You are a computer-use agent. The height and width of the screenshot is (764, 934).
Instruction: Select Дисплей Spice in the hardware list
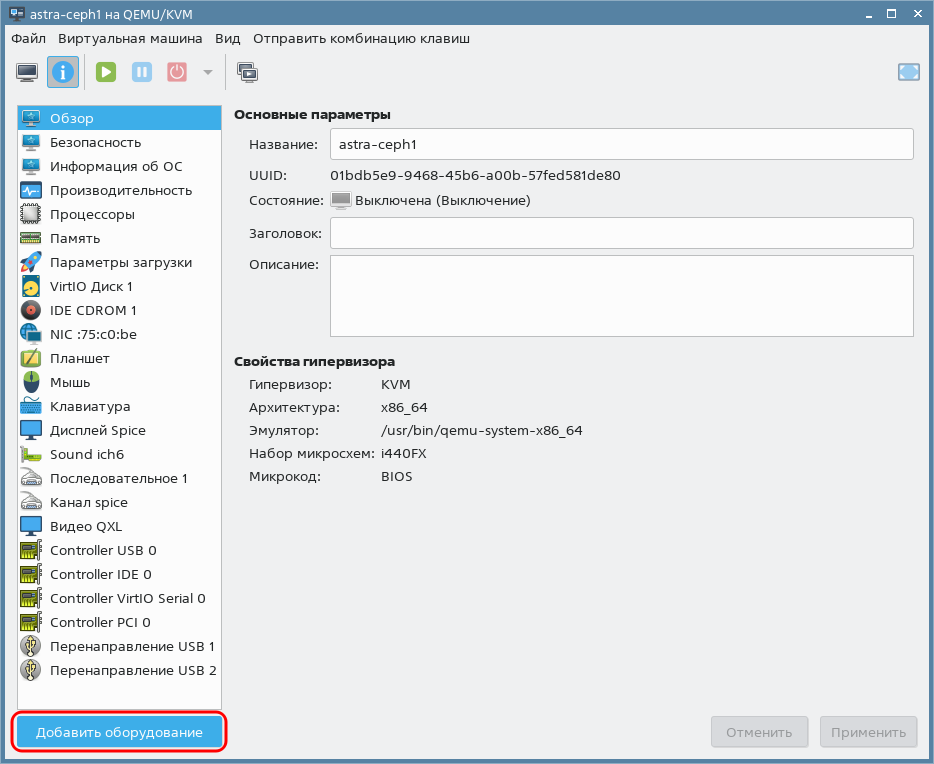tap(97, 430)
